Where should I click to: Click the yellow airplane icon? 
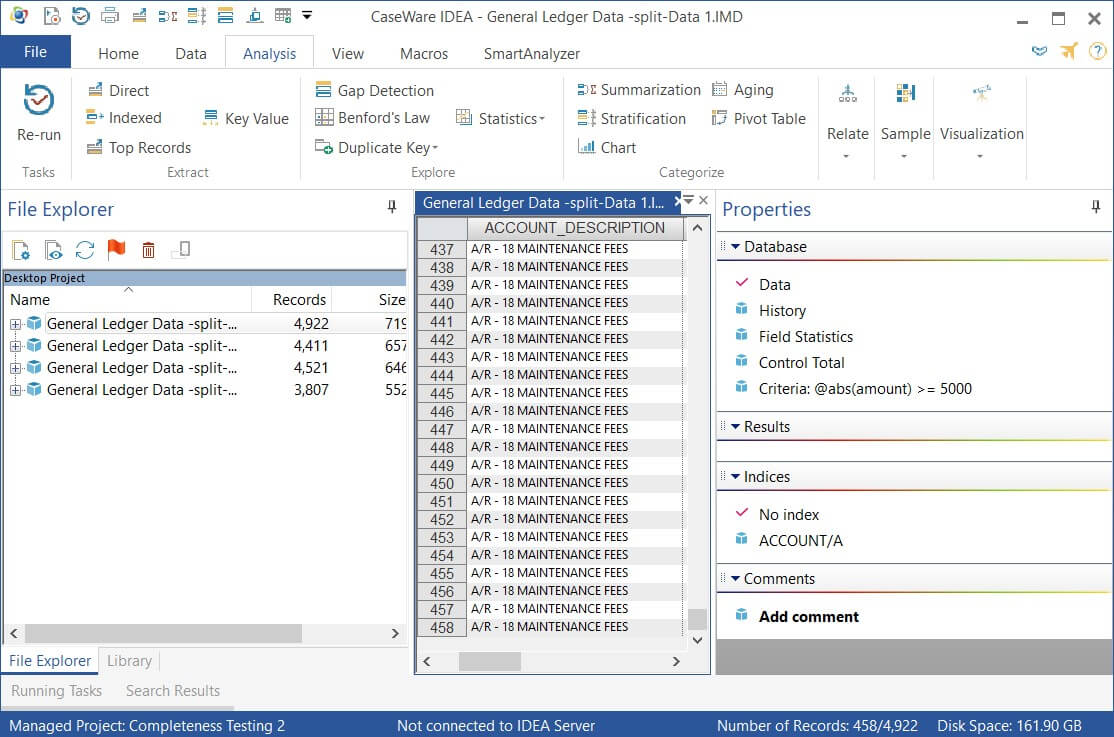click(1069, 51)
